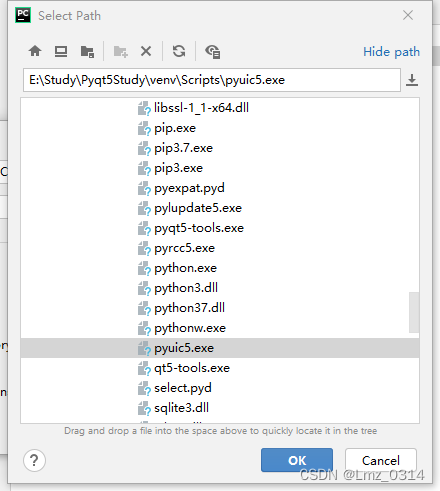Click file icon beside pyqt5-tools.exe

[x=144, y=229]
